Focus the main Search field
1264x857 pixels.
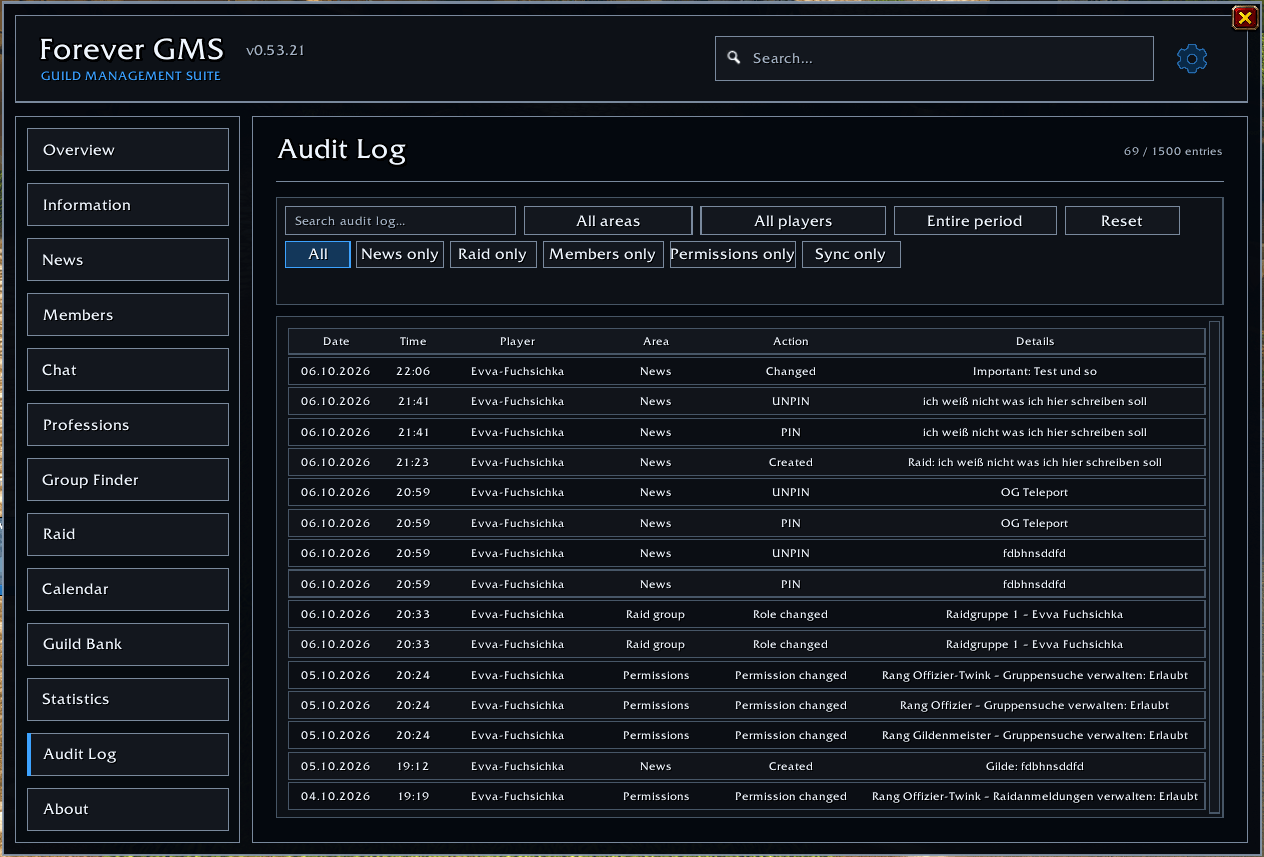click(934, 58)
